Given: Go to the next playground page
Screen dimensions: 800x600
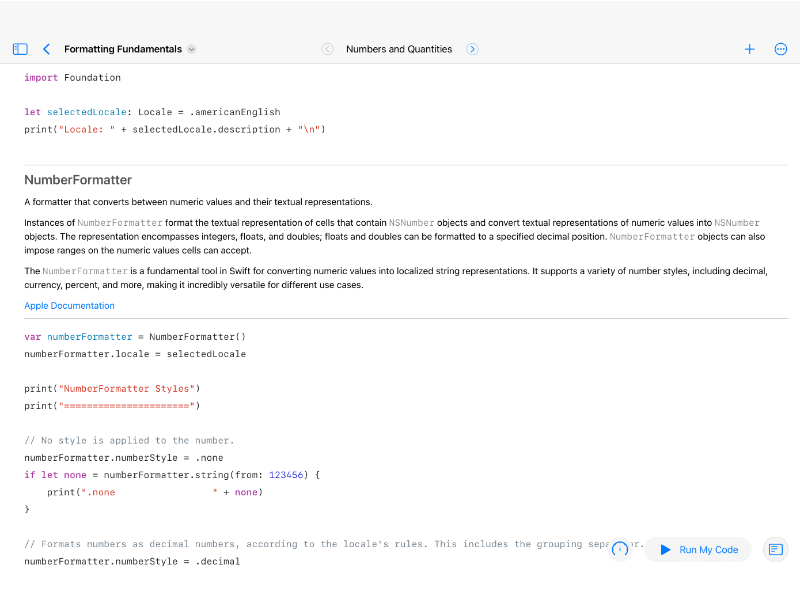Looking at the screenshot, I should [x=473, y=49].
